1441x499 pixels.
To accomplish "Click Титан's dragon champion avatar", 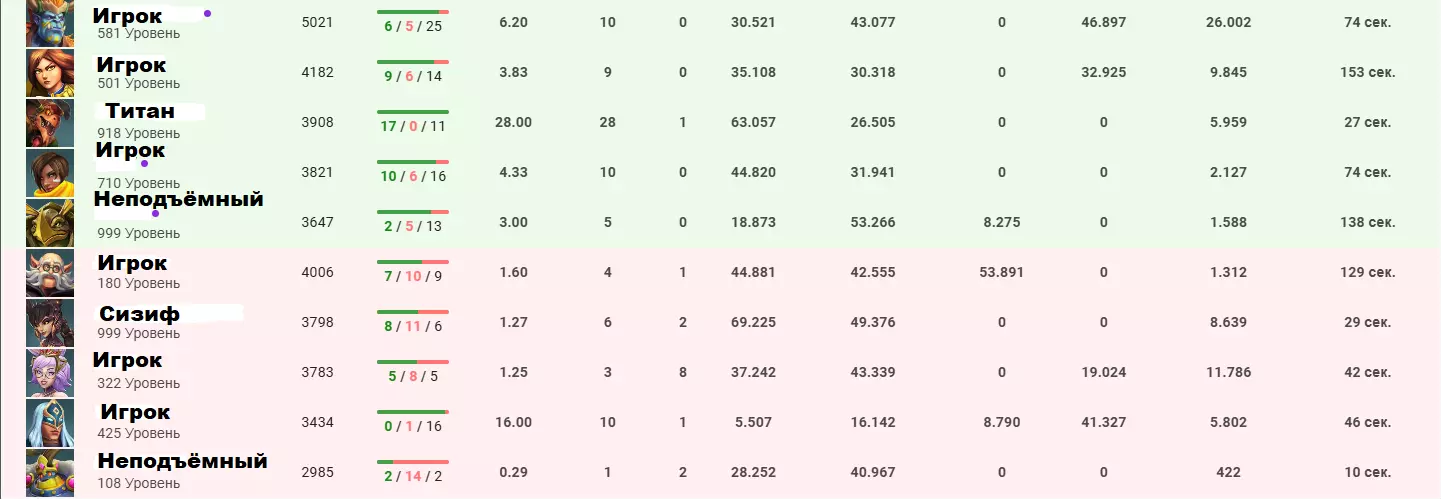I will (50, 122).
